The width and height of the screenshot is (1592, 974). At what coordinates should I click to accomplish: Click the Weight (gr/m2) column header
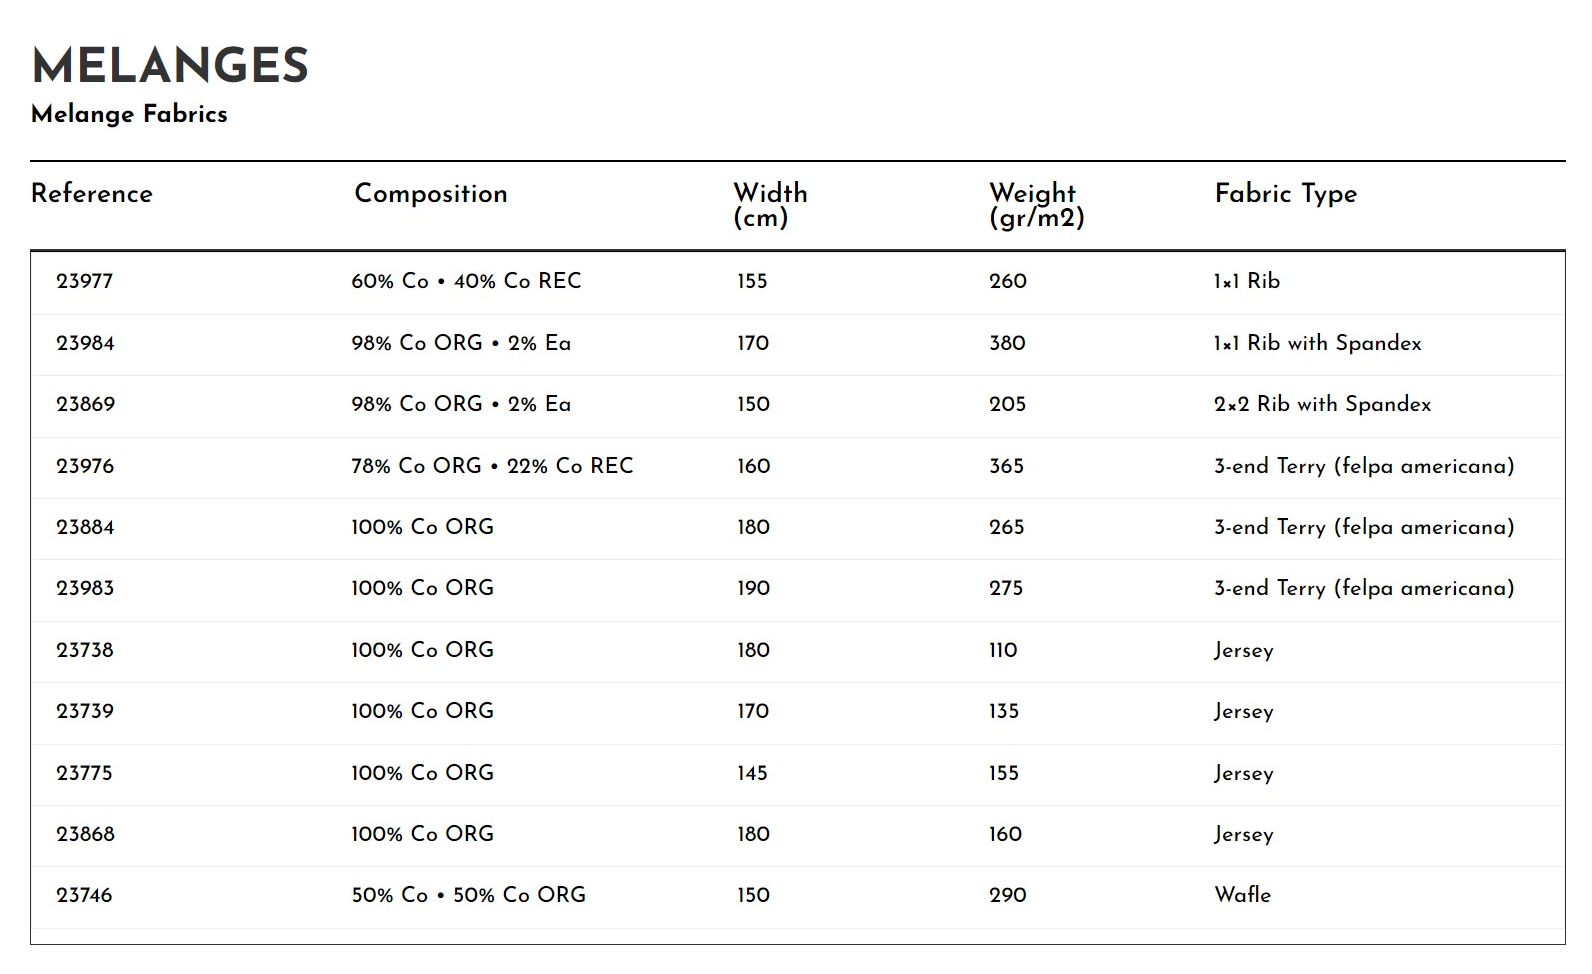(x=1037, y=205)
